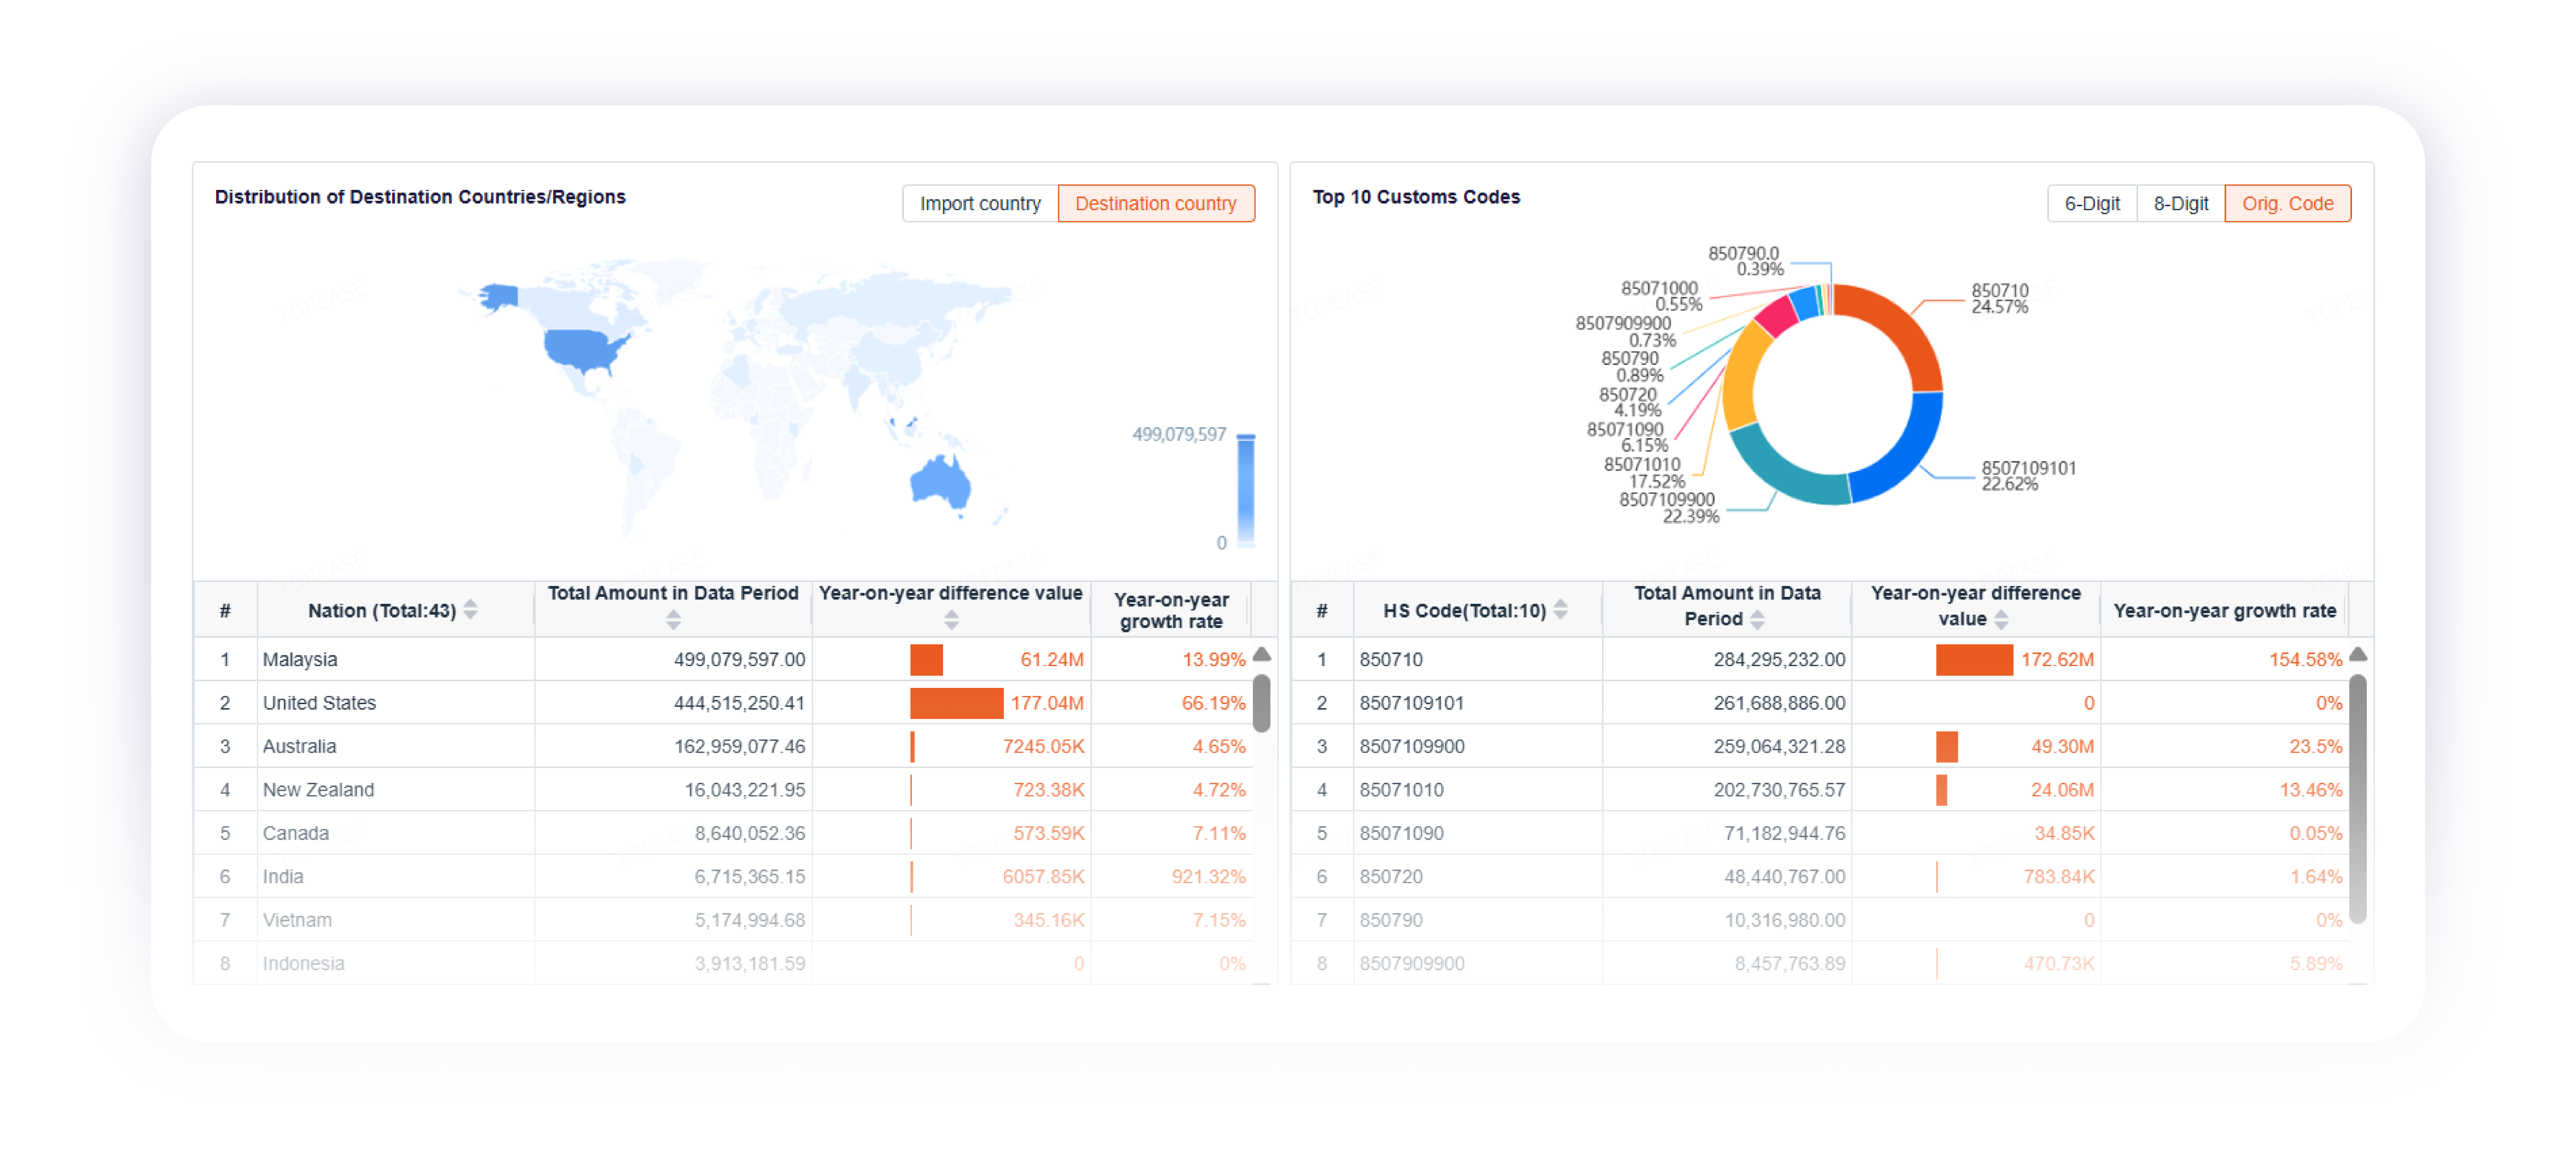Click Distribution of Destination Countries/Regions title
2576x1170 pixels.
[x=420, y=197]
